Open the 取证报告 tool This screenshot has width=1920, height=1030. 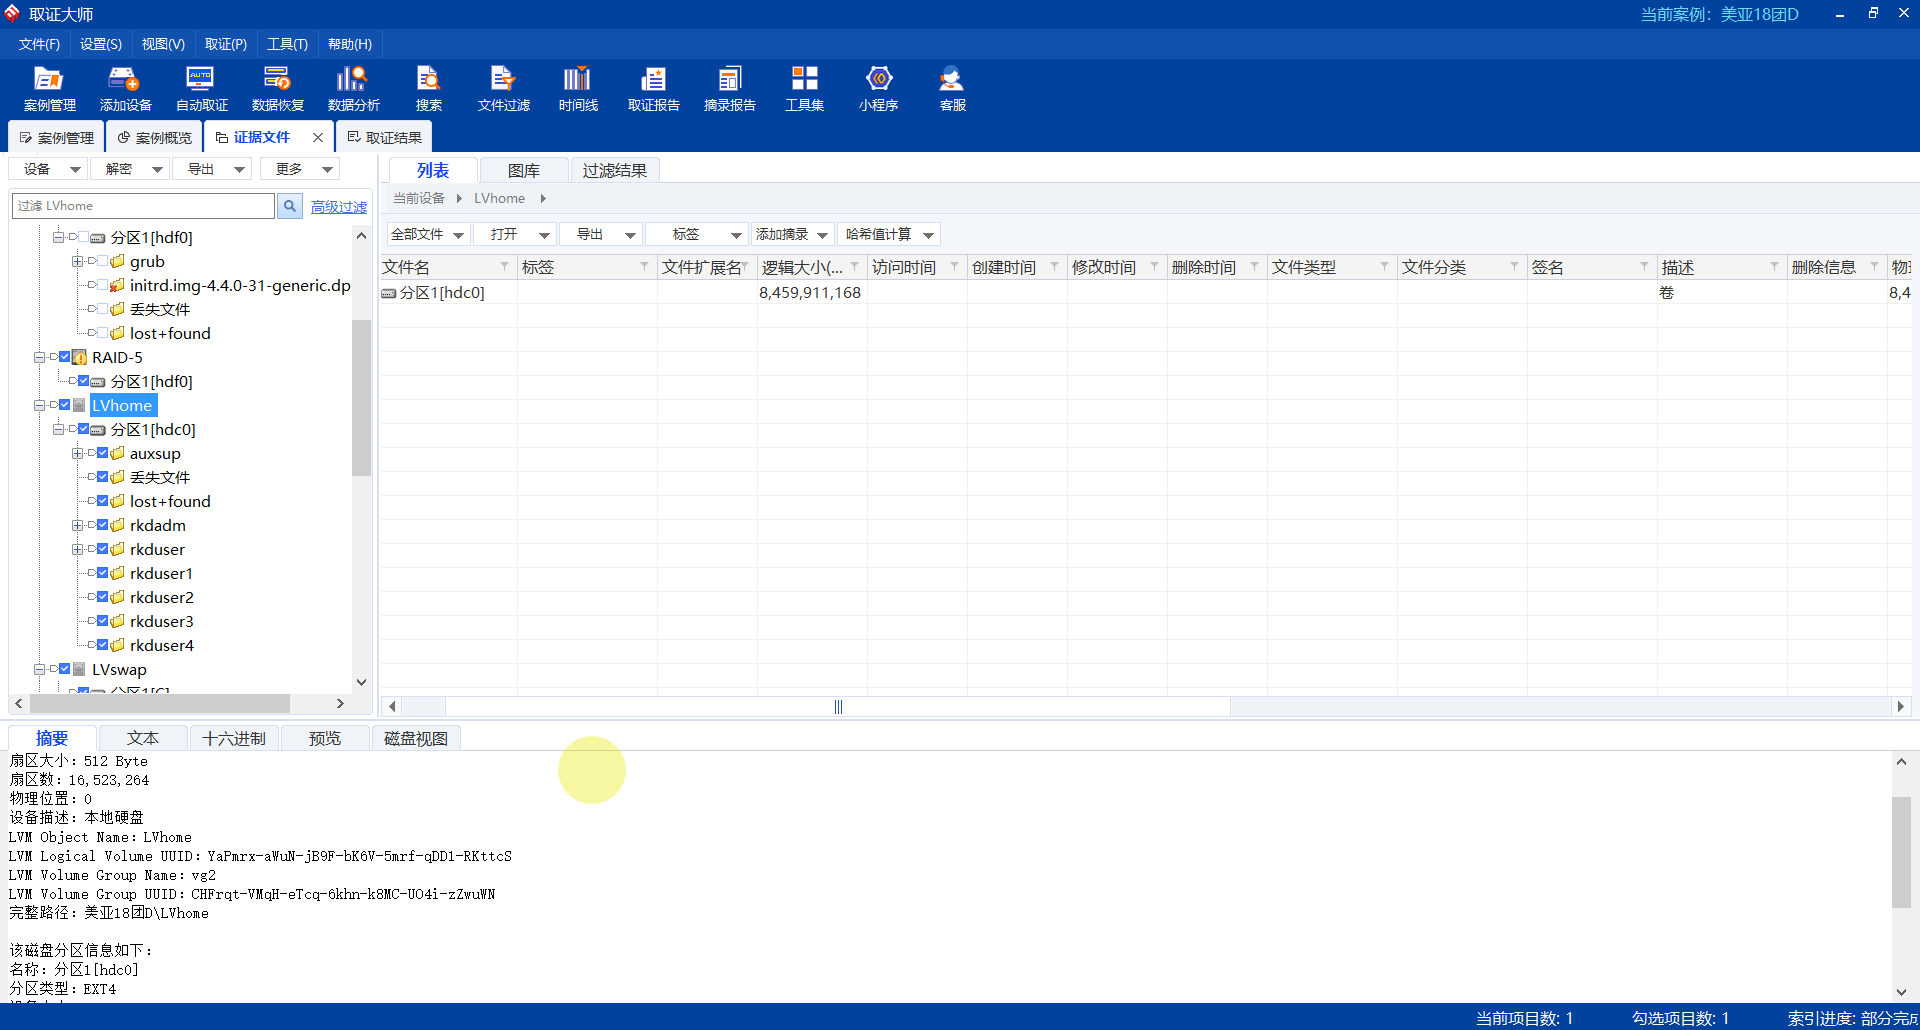tap(653, 88)
